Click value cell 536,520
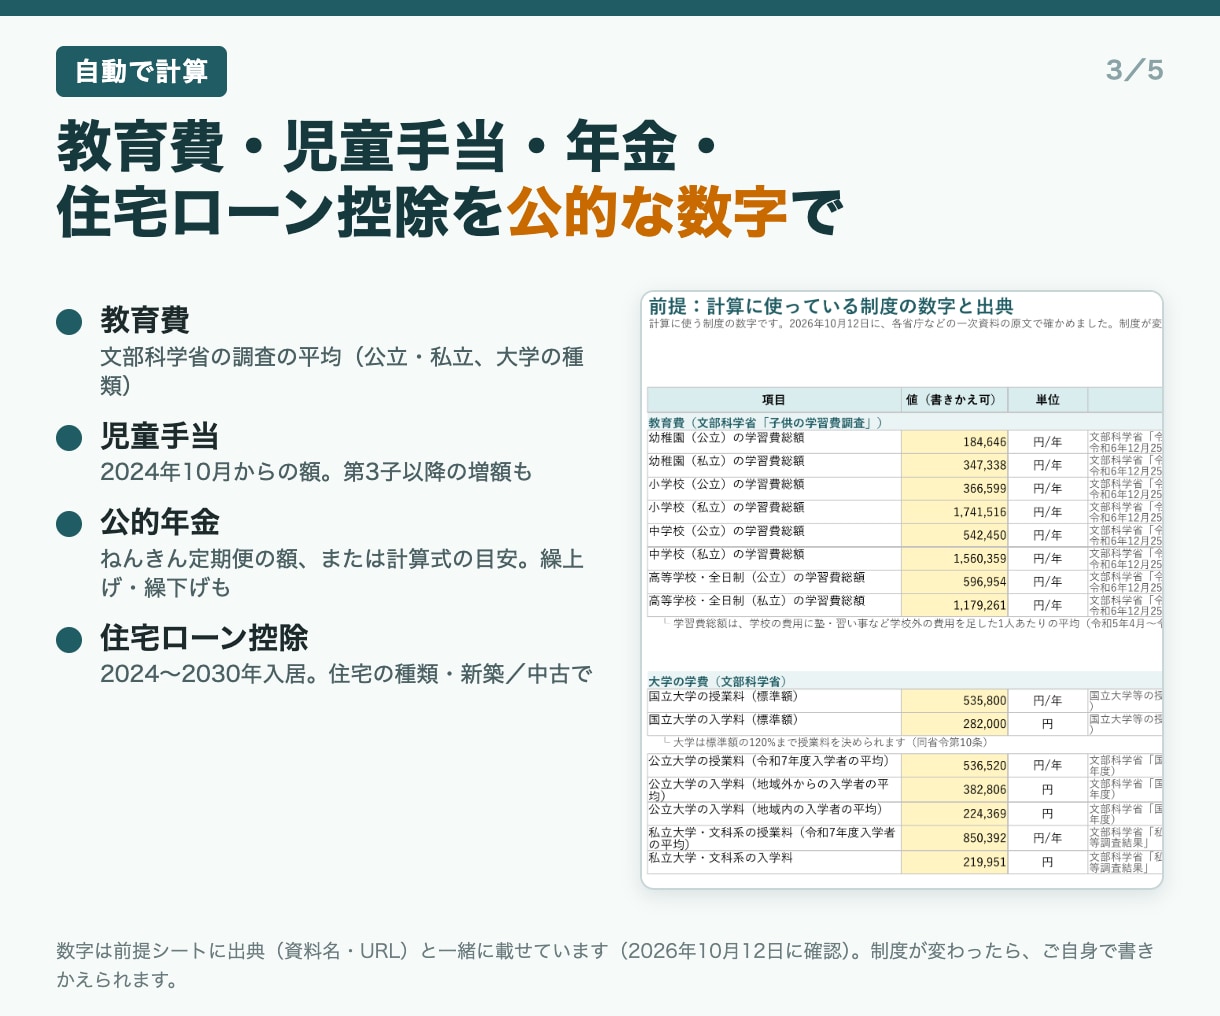This screenshot has height=1016, width=1220. point(954,766)
